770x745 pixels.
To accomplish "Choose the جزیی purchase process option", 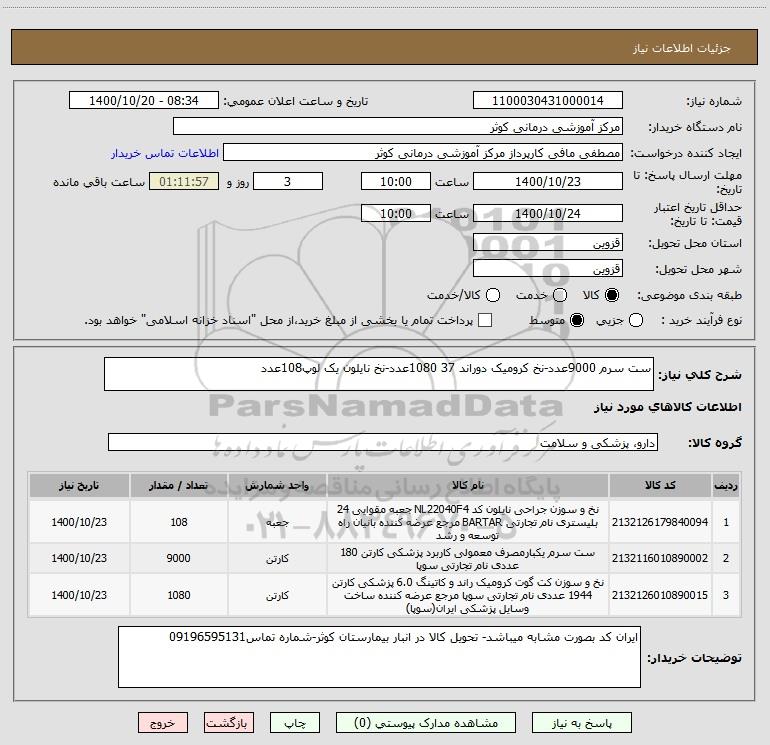I will [x=635, y=320].
